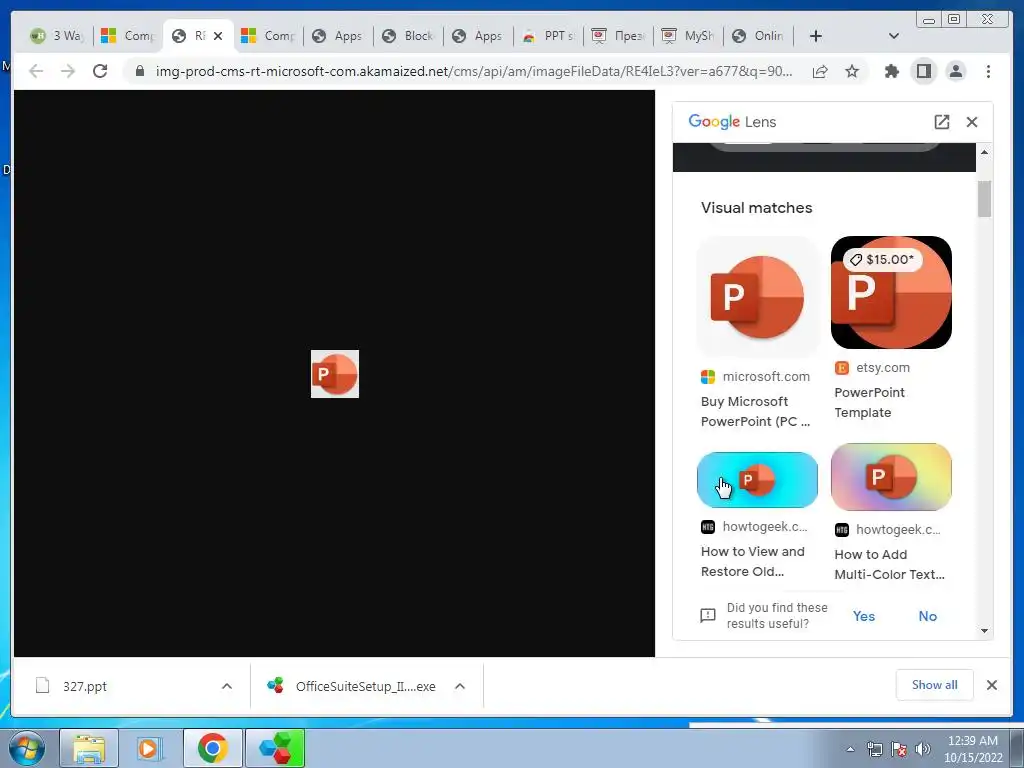
Task: Switch to the '3 Wa' tab
Action: coord(58,36)
